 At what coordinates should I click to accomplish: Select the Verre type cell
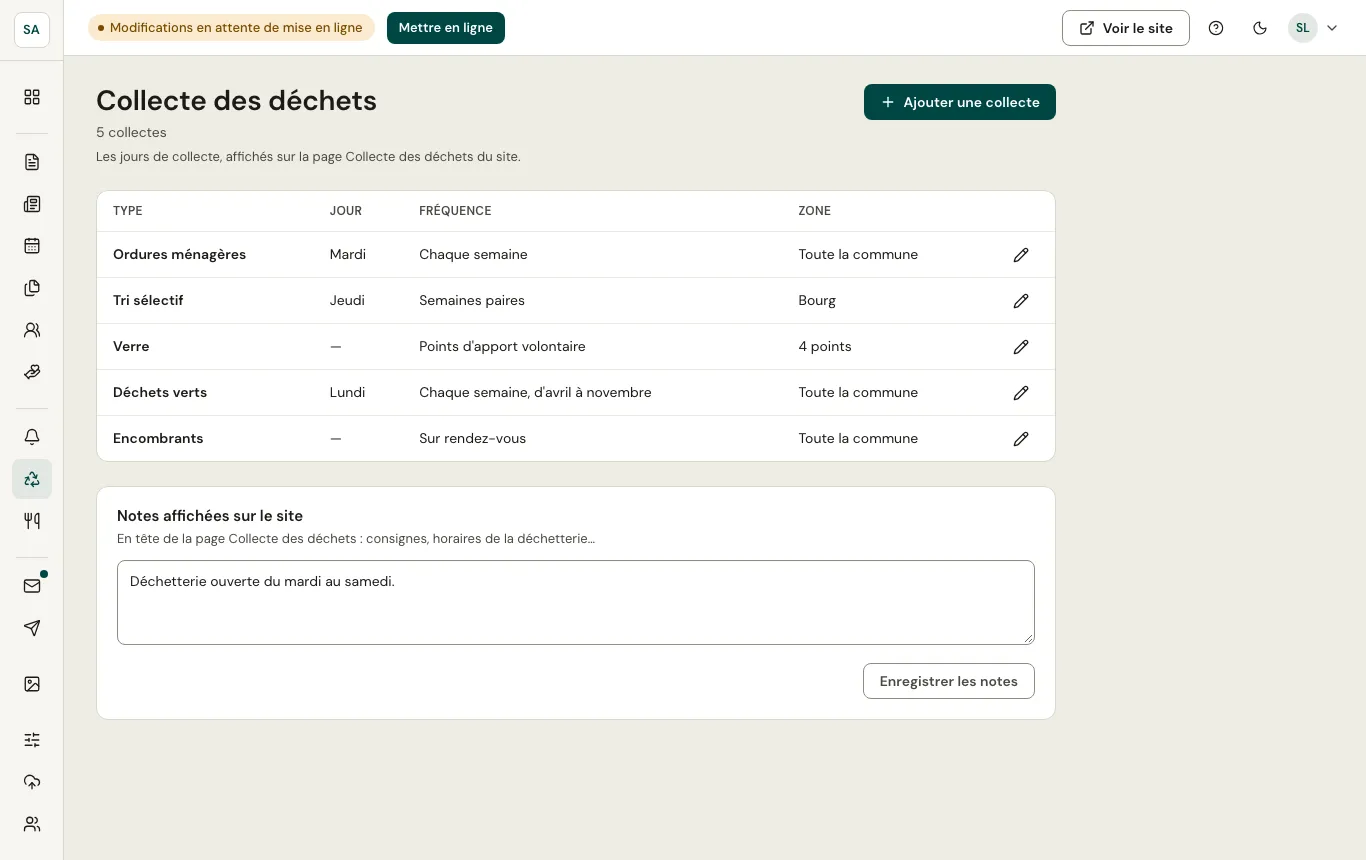pyautogui.click(x=131, y=346)
